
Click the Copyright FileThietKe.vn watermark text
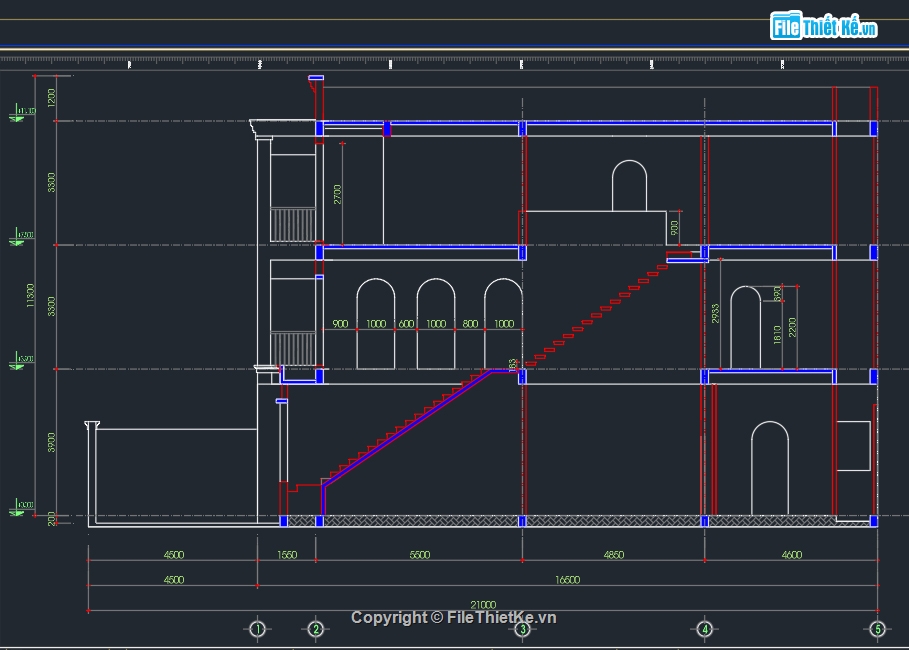452,618
